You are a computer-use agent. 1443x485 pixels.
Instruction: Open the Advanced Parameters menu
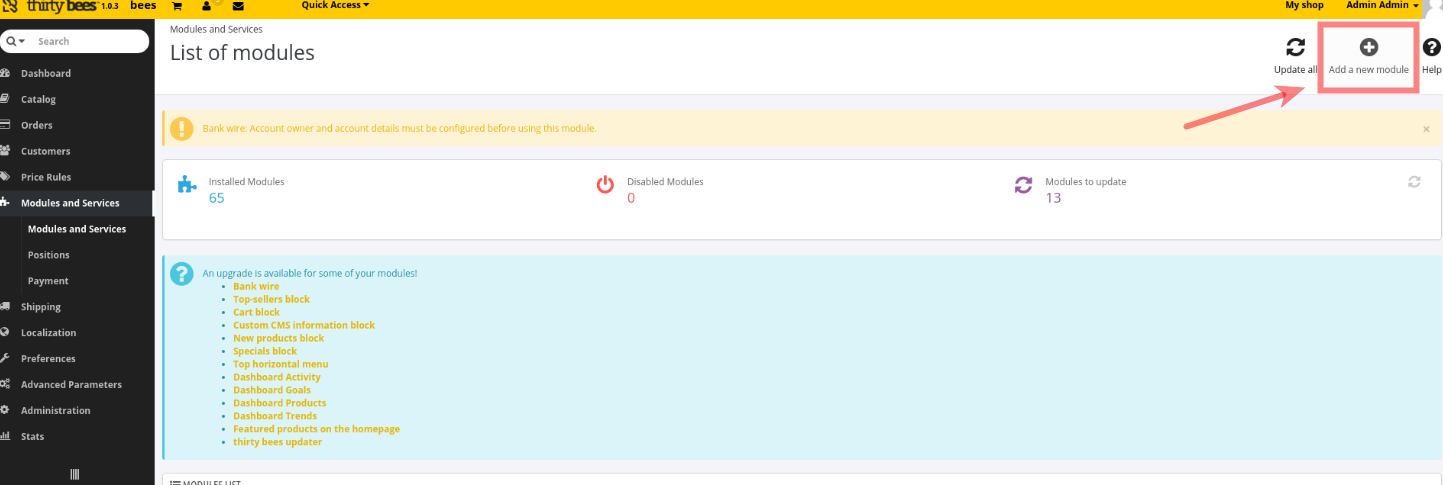pos(71,385)
